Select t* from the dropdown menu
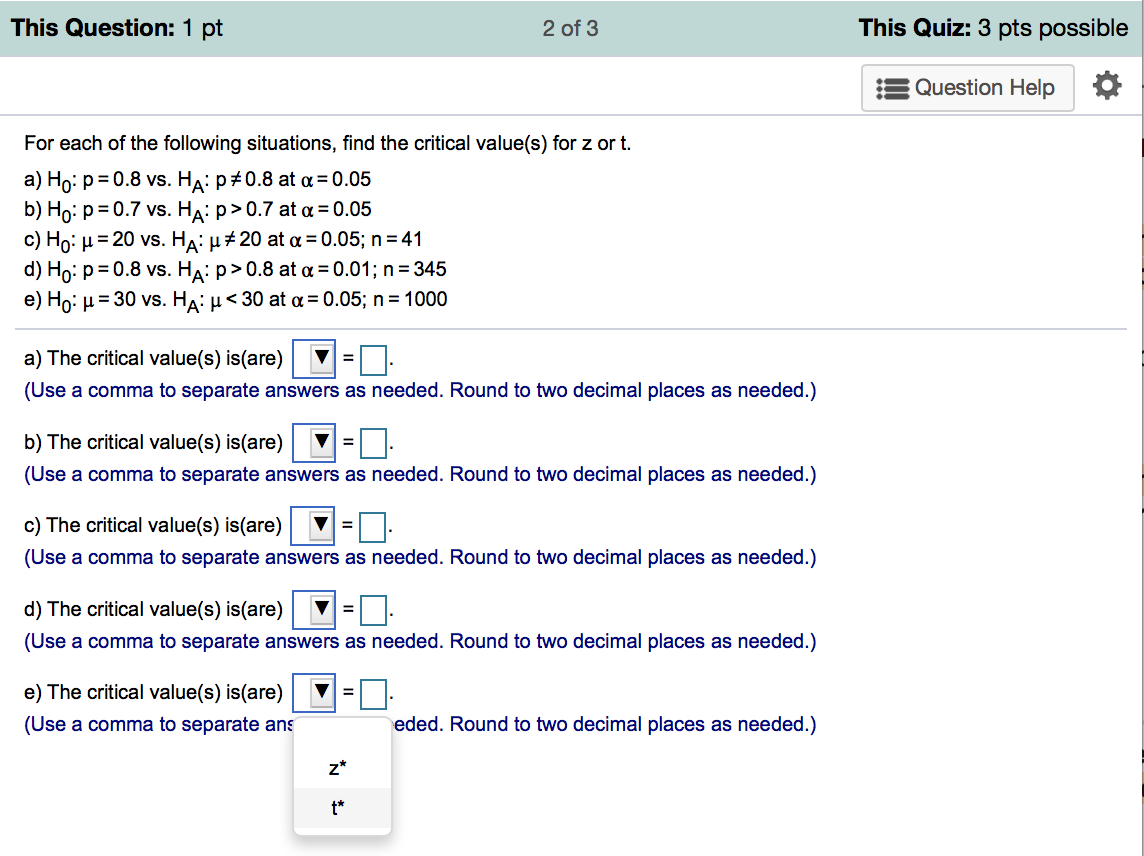1144x856 pixels. [338, 808]
